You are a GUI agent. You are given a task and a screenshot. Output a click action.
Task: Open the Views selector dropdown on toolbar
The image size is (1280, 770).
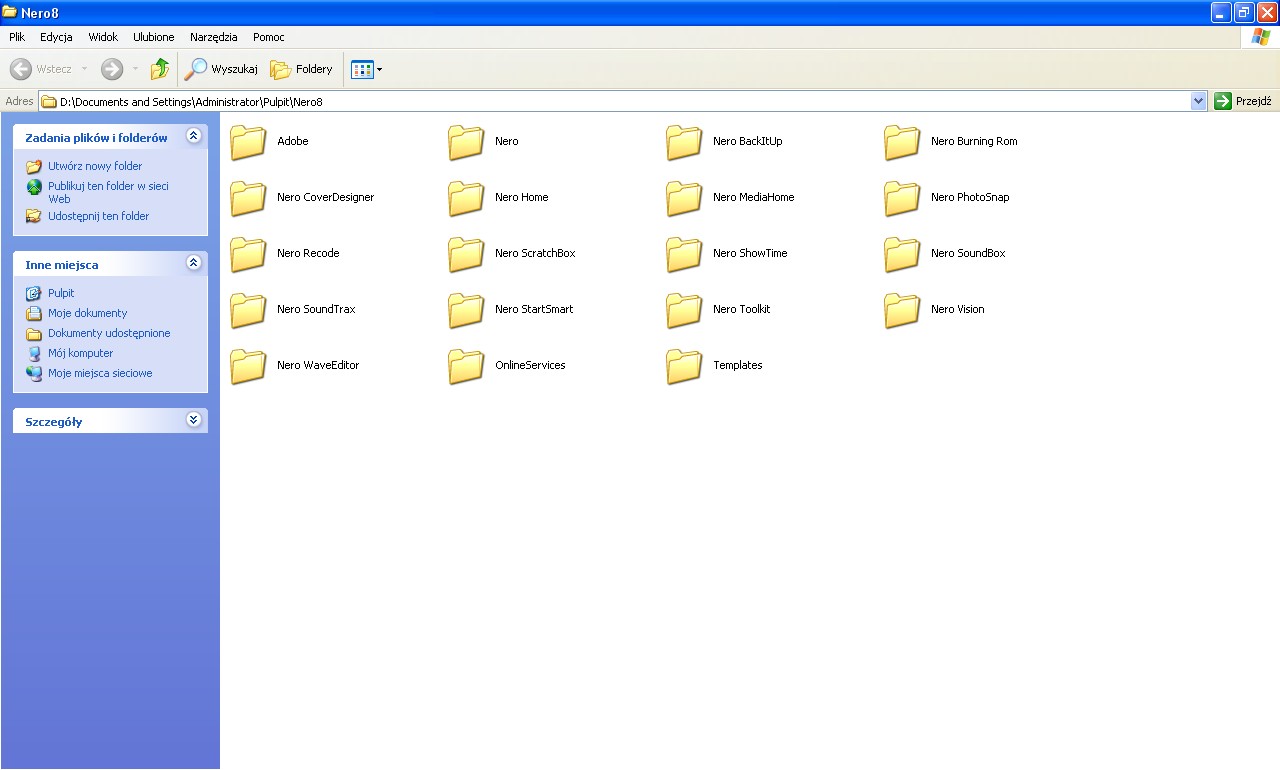(380, 69)
